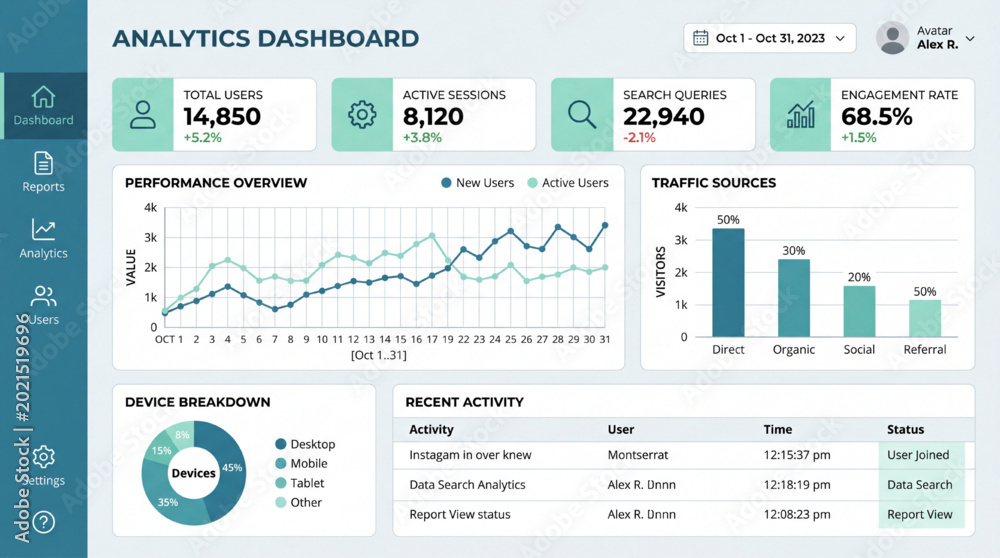This screenshot has width=1000, height=558.
Task: Open the Reports document icon
Action: (43, 164)
